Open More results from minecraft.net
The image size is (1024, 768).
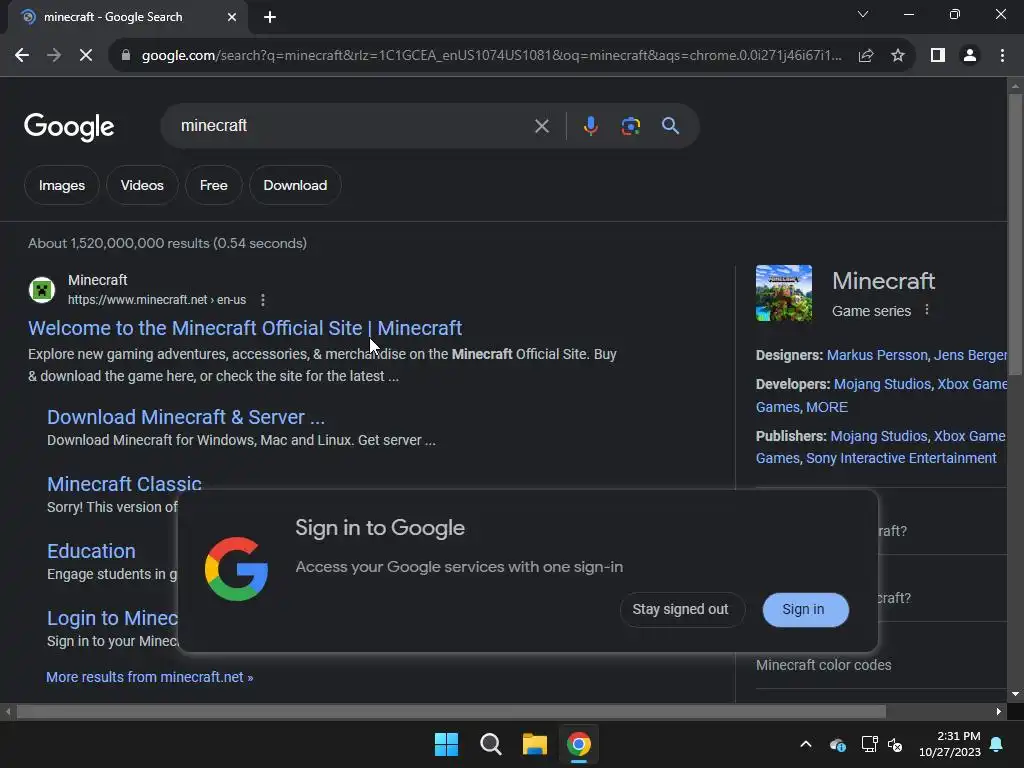(x=150, y=677)
